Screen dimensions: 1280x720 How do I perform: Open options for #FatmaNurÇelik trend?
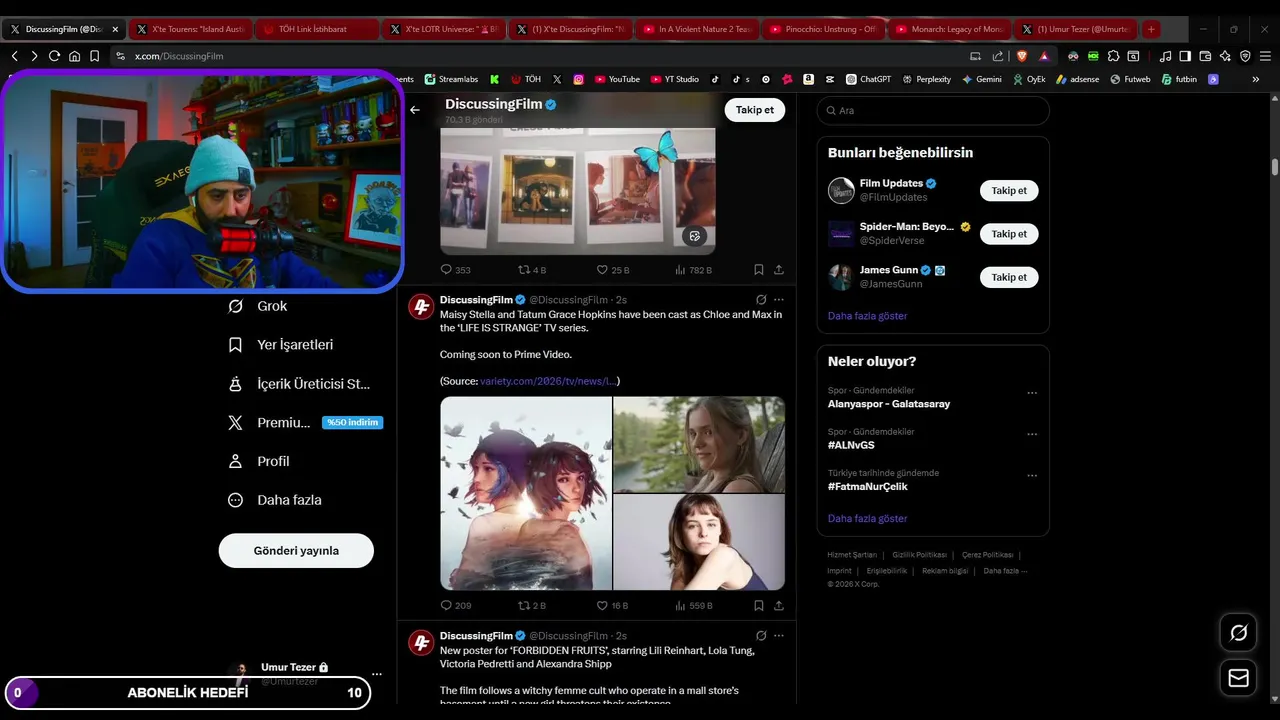pos(1032,476)
